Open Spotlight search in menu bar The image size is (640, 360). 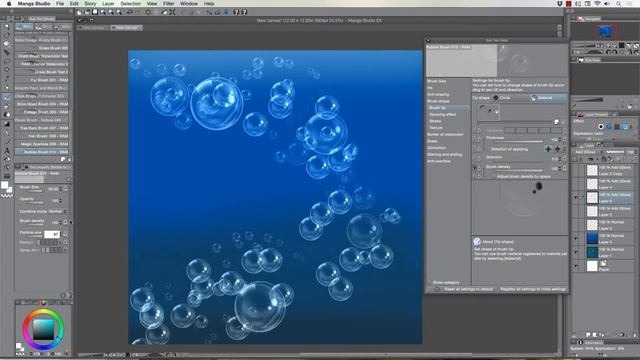(618, 3)
